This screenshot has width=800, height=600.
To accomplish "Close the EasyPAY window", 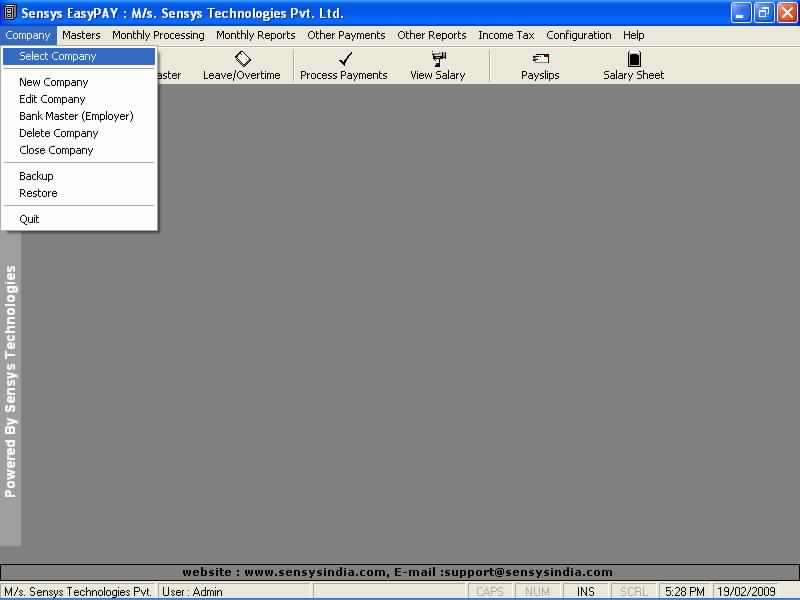I will [x=787, y=12].
